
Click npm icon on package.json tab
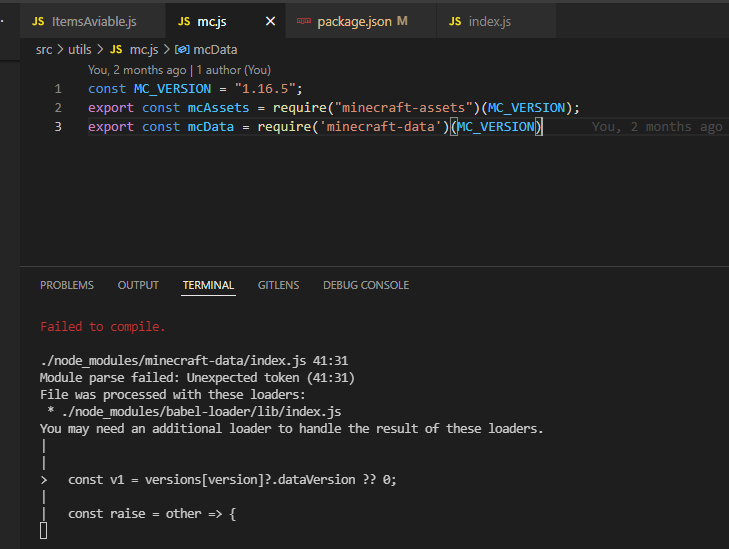(304, 21)
